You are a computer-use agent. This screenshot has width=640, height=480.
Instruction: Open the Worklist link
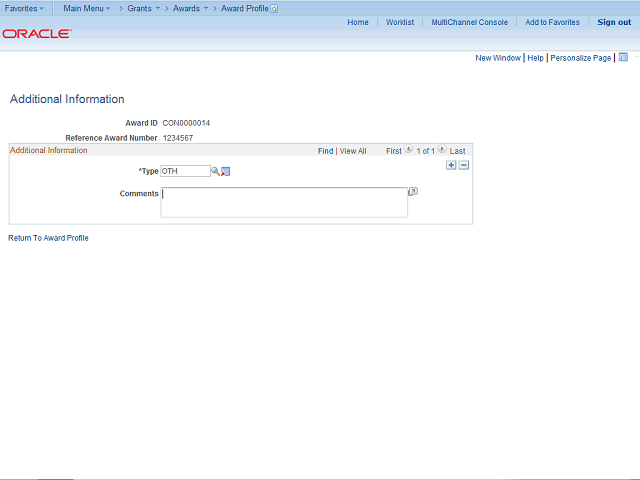click(x=400, y=22)
